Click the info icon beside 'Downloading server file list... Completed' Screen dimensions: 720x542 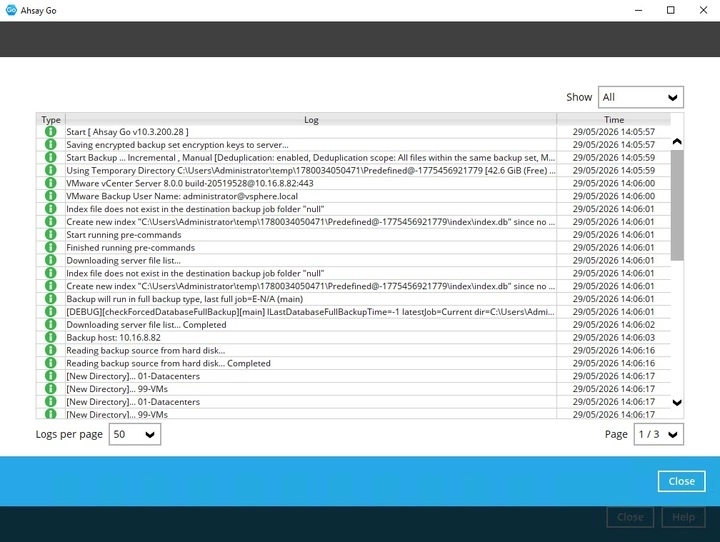51,325
